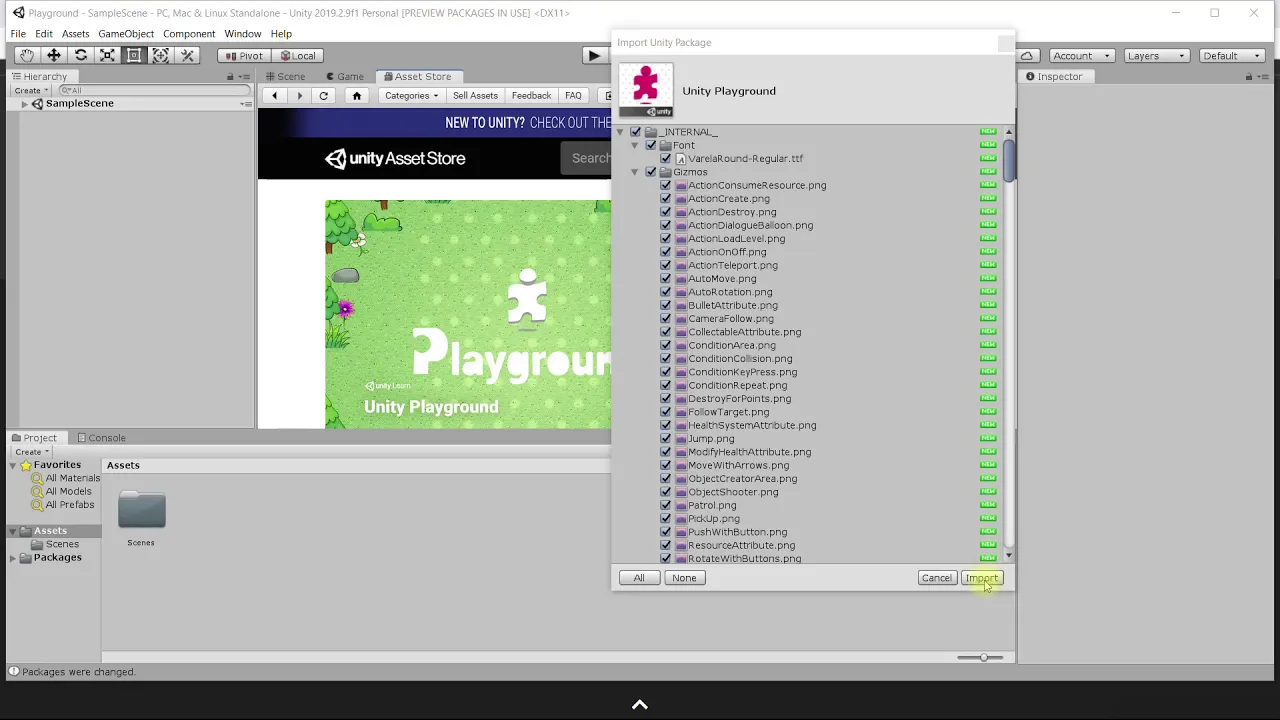Open the Help menu
The image size is (1280, 720).
281,34
